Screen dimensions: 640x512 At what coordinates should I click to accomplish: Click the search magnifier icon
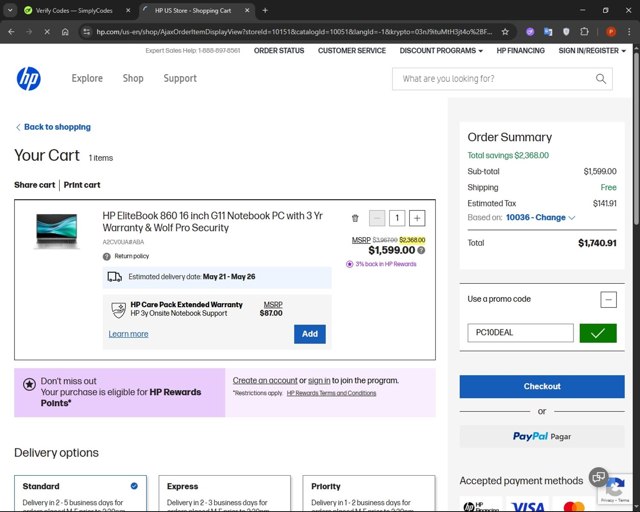601,78
